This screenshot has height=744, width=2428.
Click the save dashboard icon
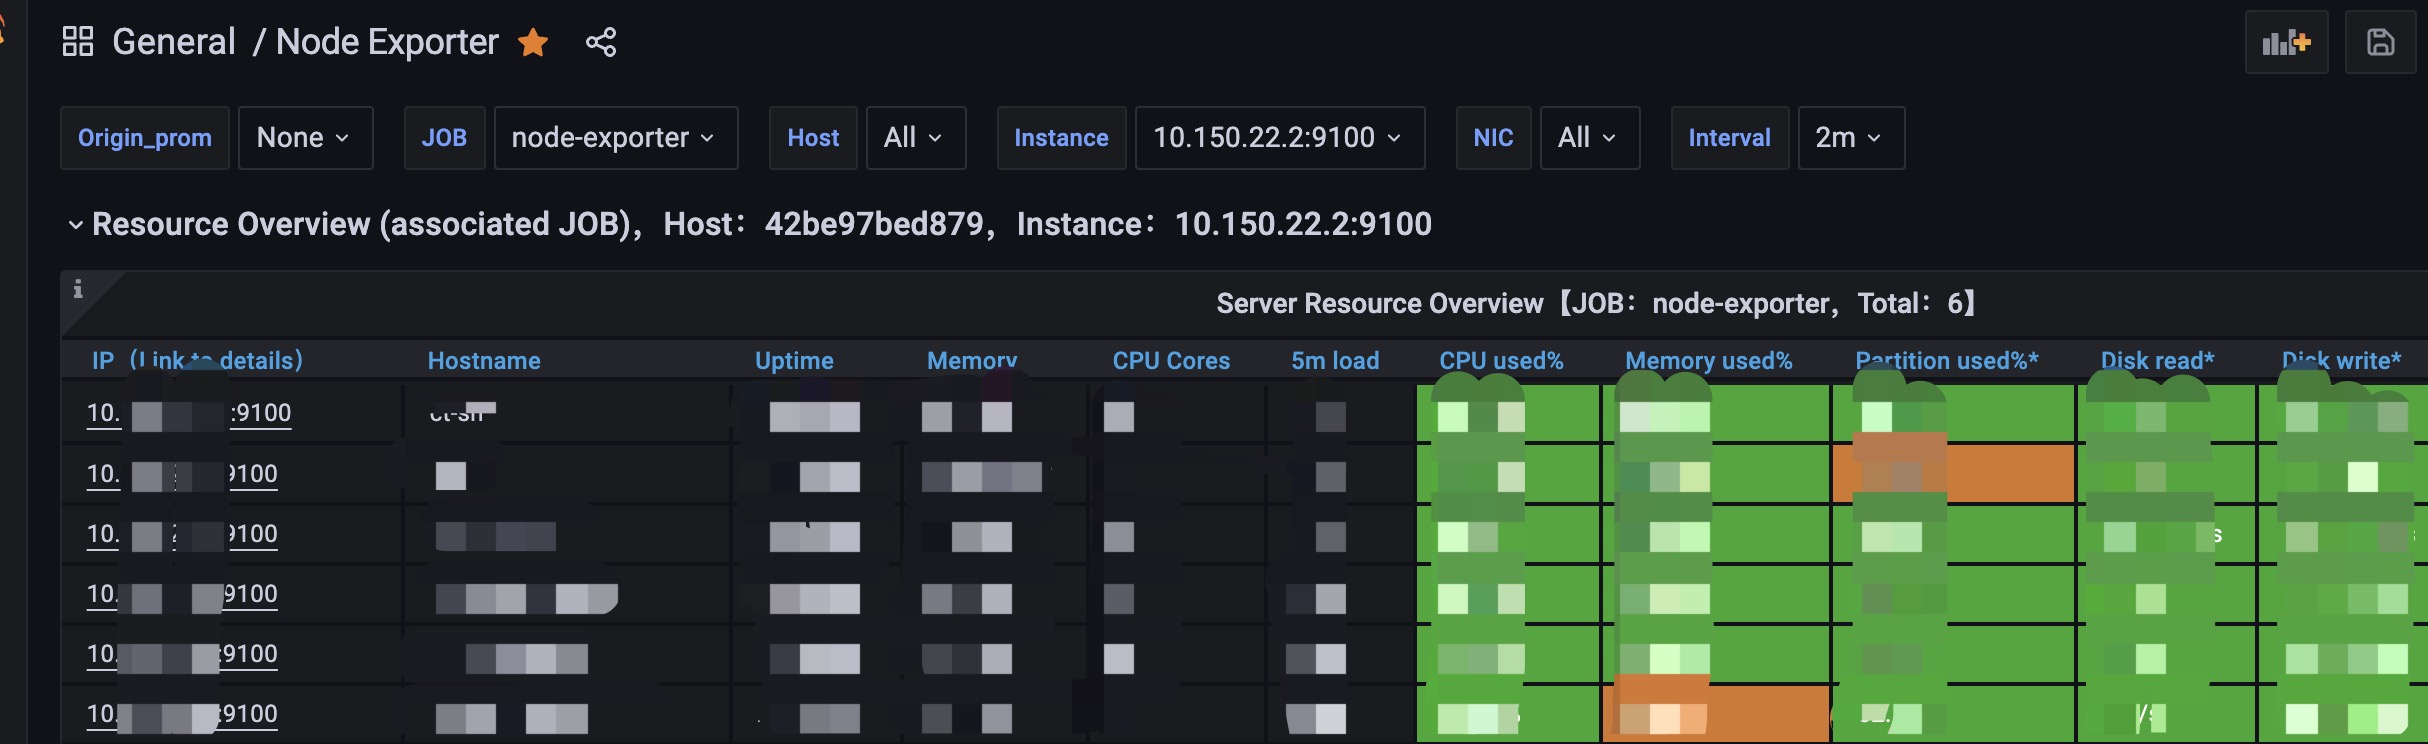[2380, 43]
